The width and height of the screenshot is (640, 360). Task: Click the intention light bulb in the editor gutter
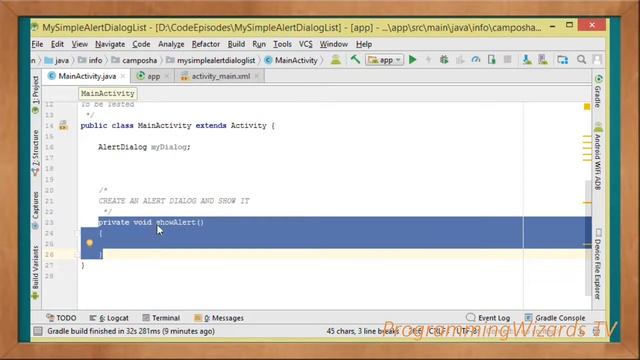[90, 243]
